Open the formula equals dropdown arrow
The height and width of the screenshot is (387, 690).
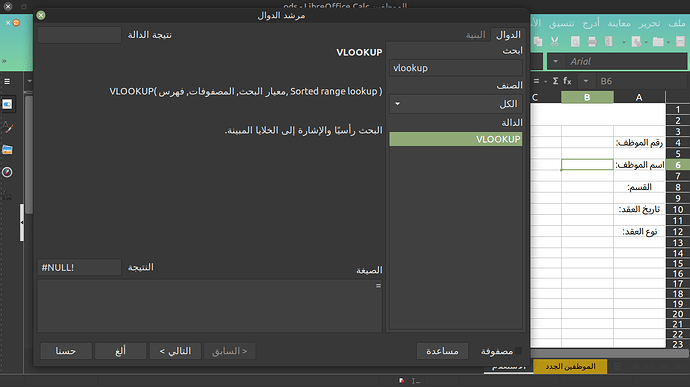[x=545, y=81]
